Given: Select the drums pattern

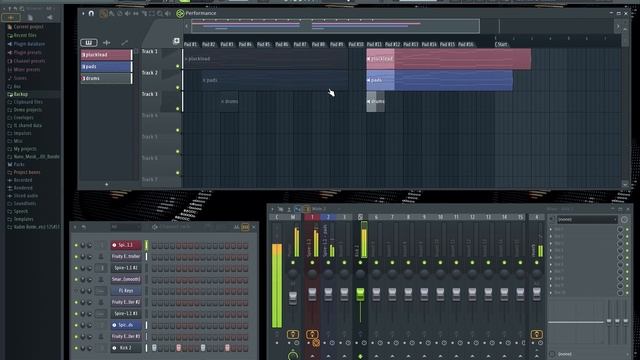Looking at the screenshot, I should (106, 78).
